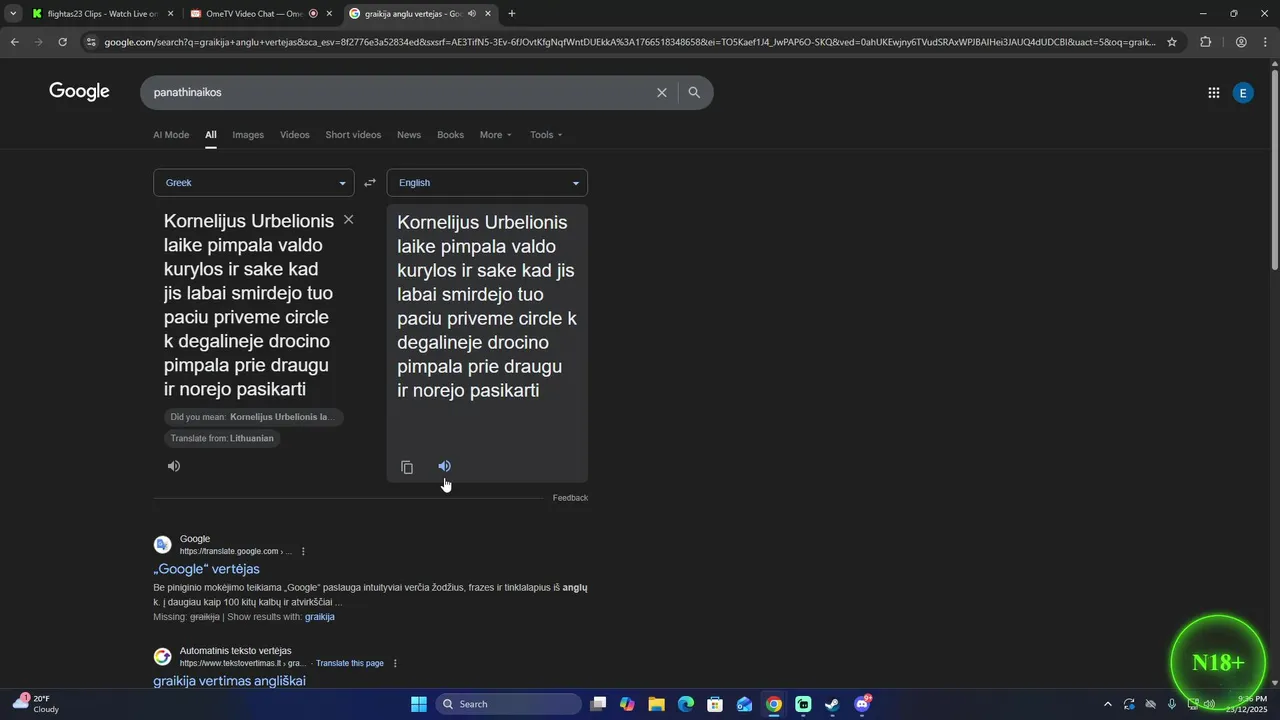Switch to AI Mode tab
The image size is (1280, 720).
171,135
